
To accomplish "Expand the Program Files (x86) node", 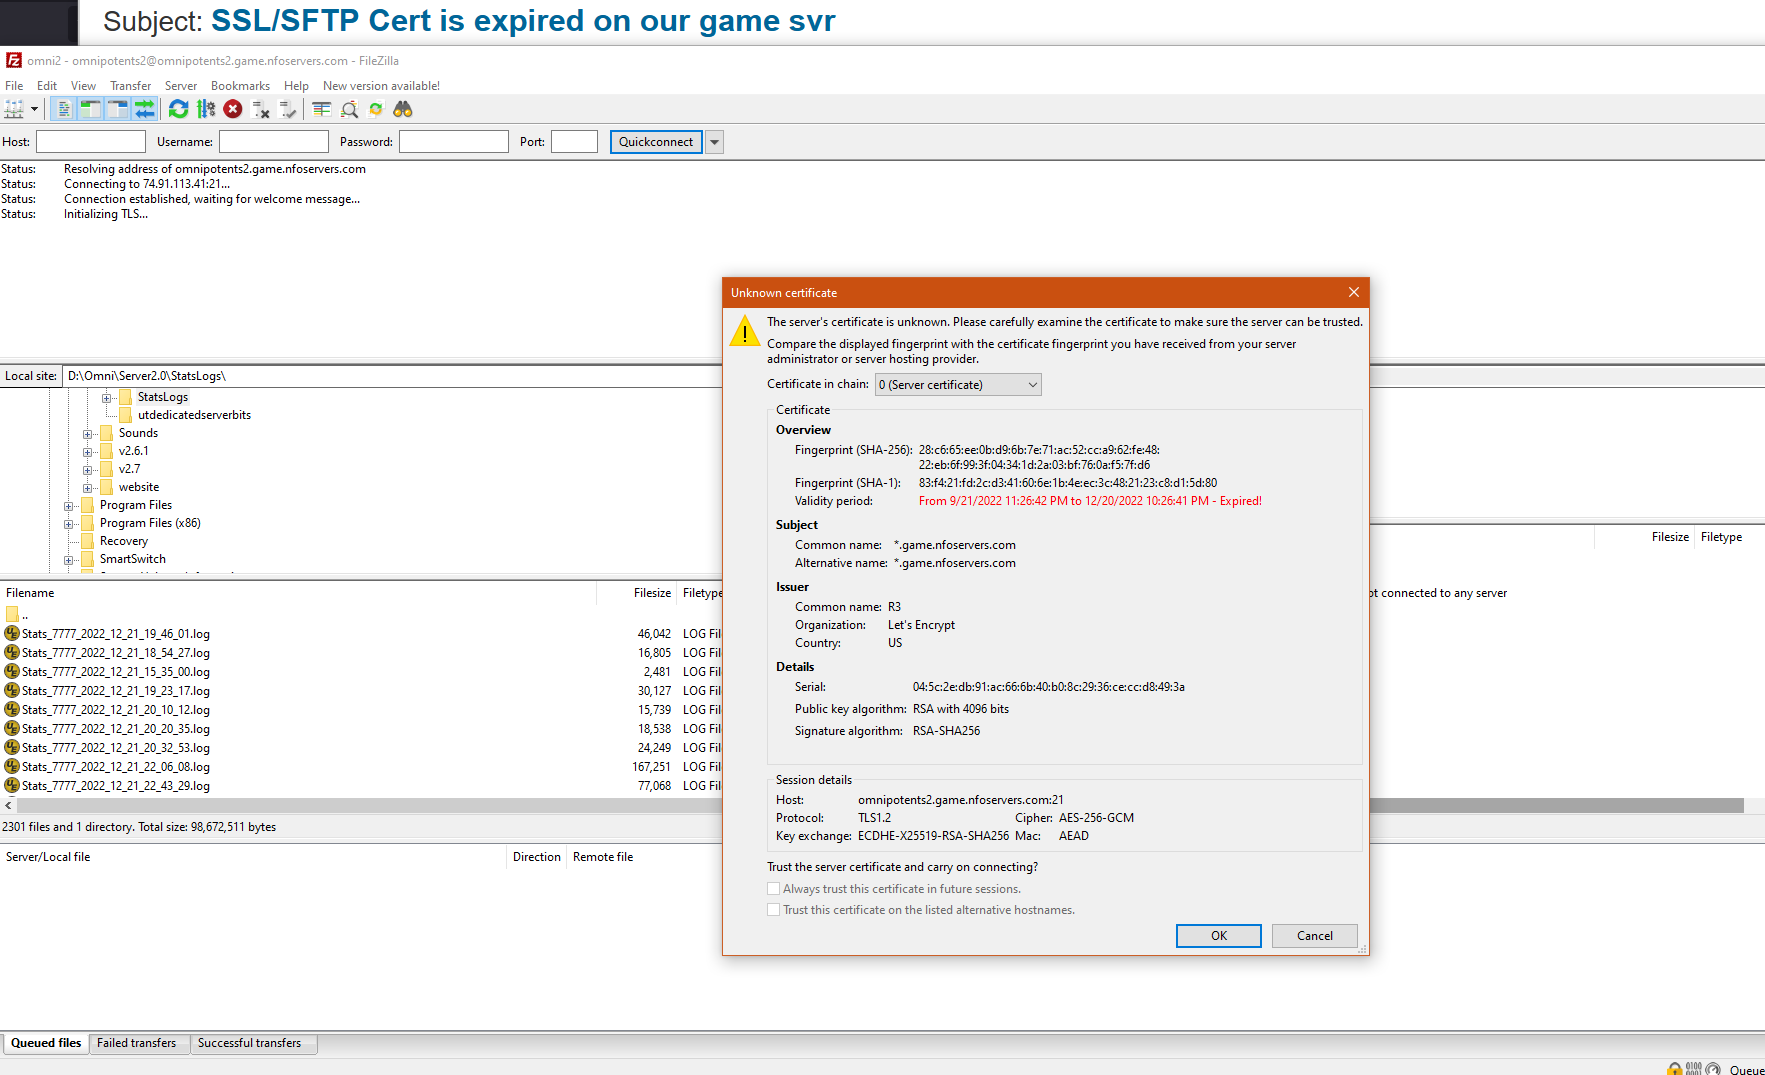I will 68,524.
